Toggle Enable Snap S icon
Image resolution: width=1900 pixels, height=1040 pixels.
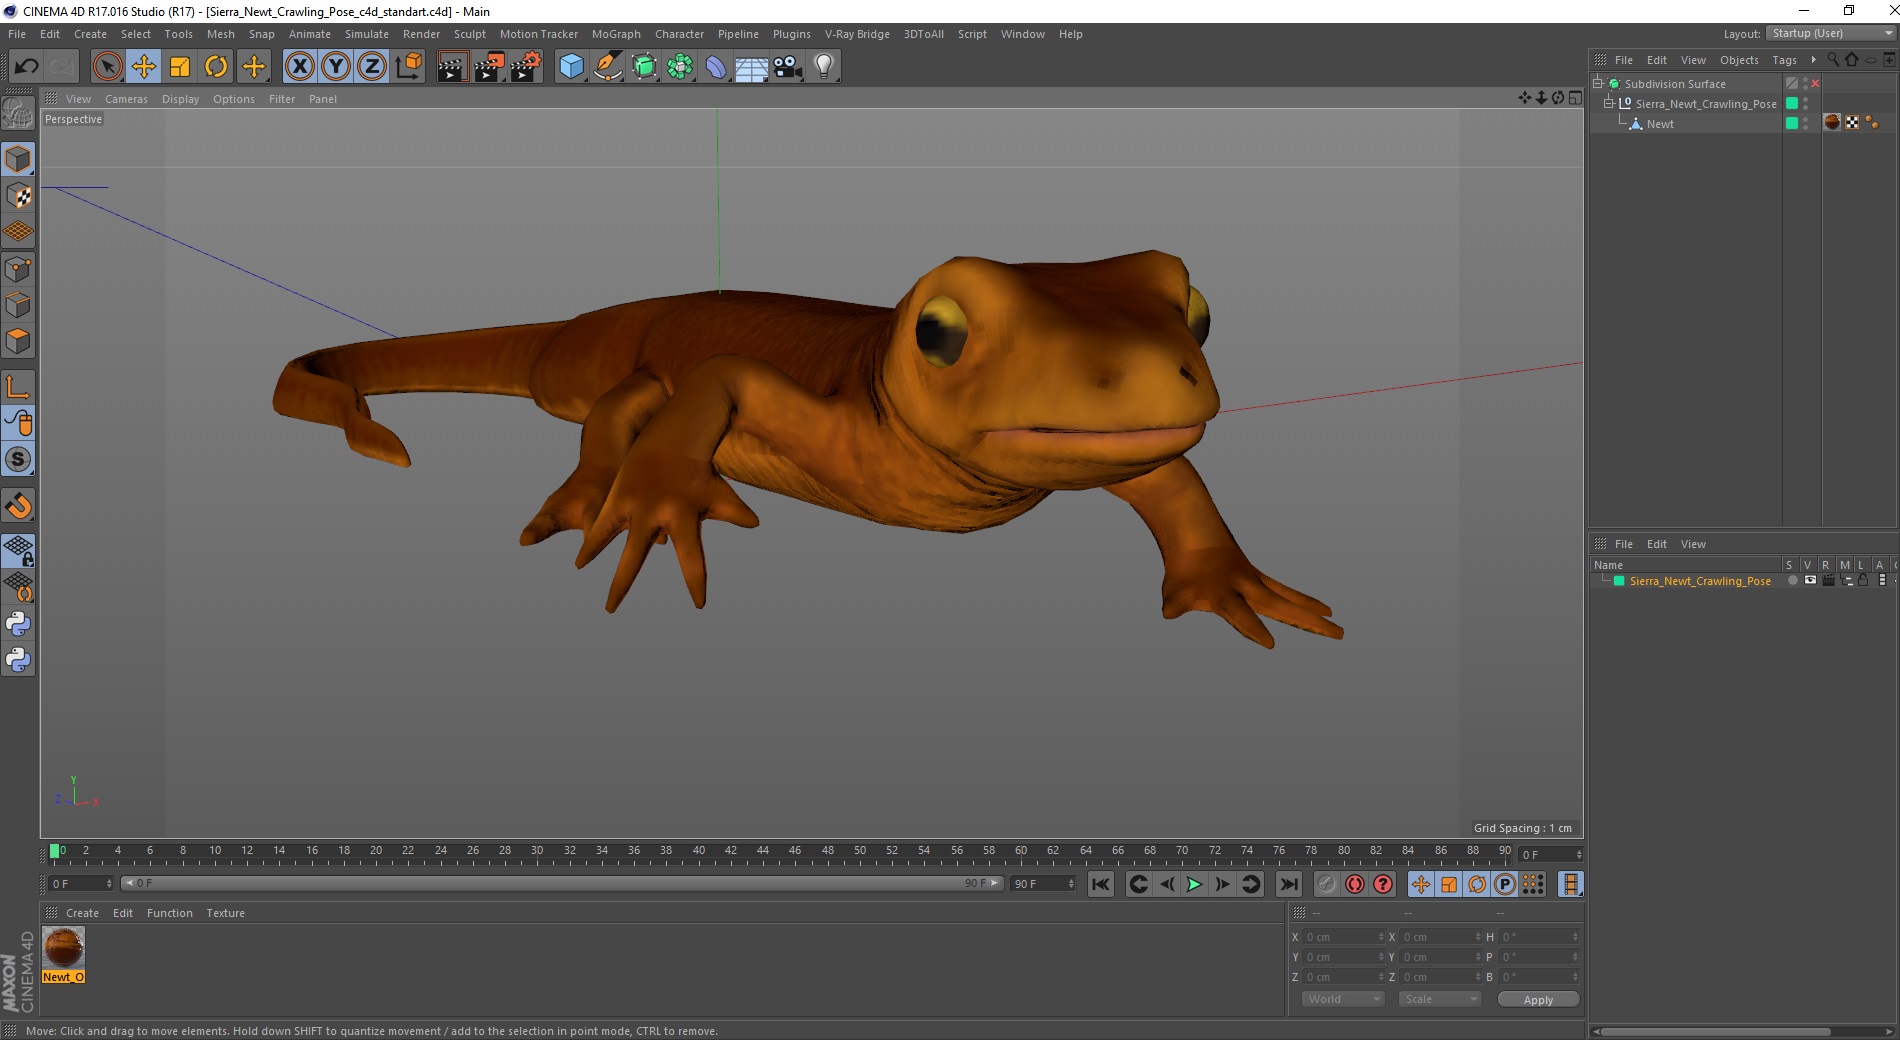point(18,459)
